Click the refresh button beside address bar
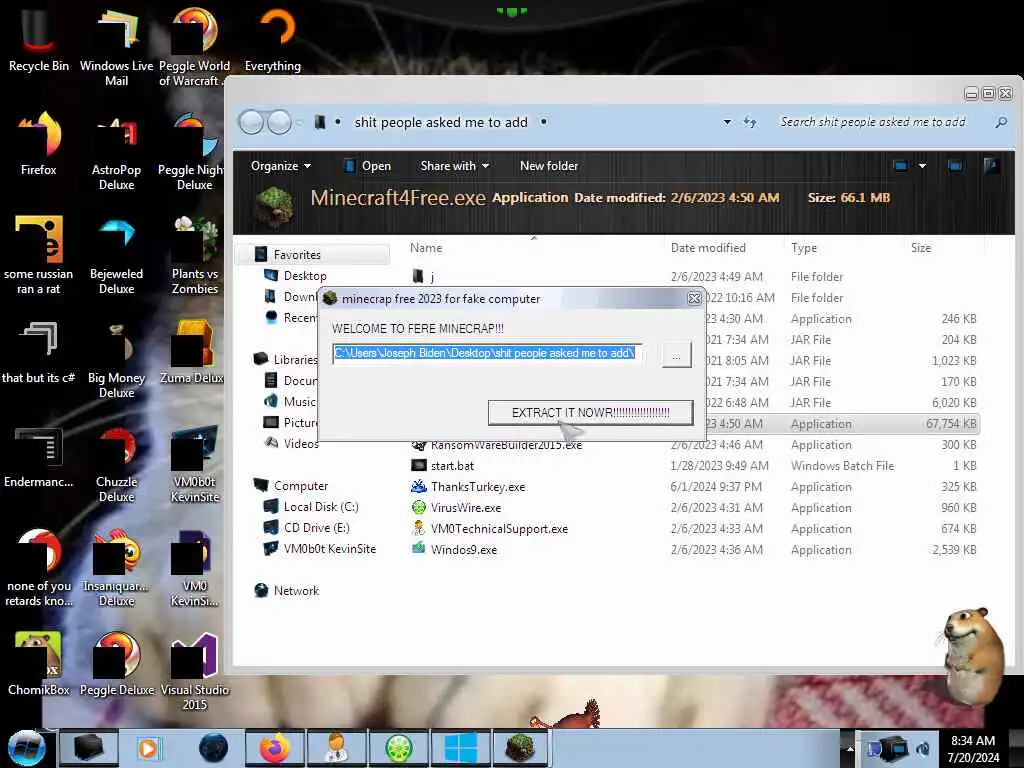 click(750, 122)
